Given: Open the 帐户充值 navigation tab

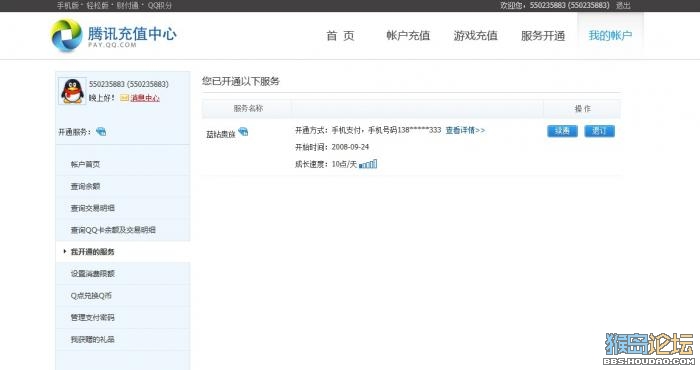Looking at the screenshot, I should [x=408, y=36].
